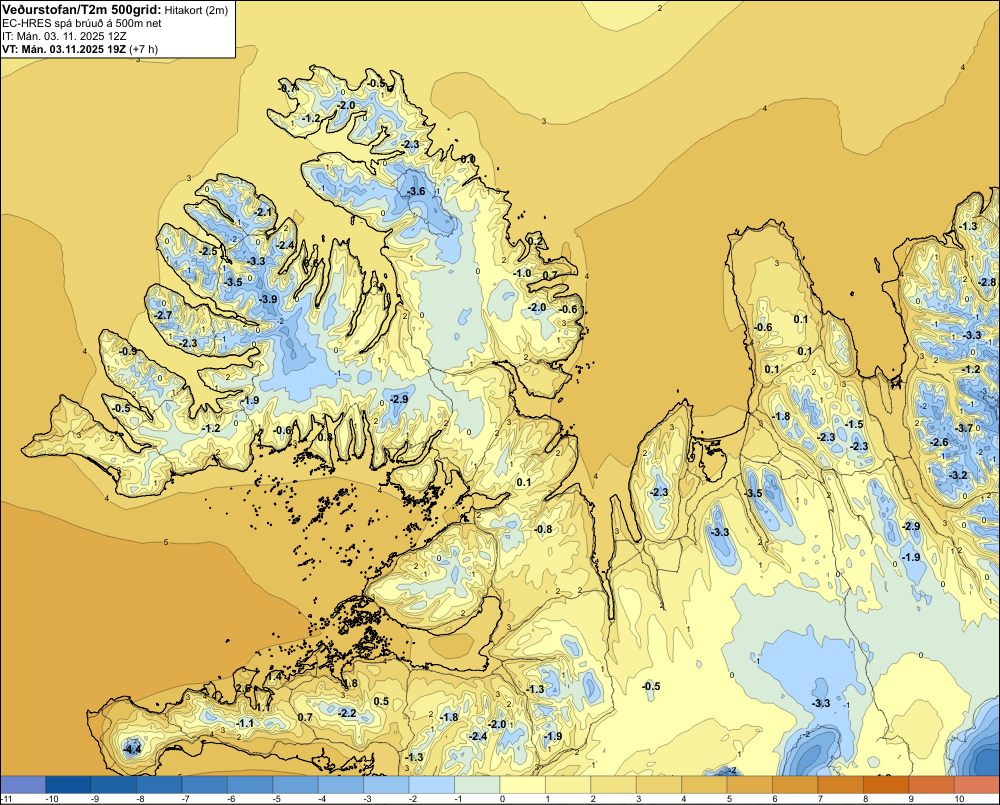1000x805 pixels.
Task: Select the scale swatch between -6 and -5
Action: [250, 784]
